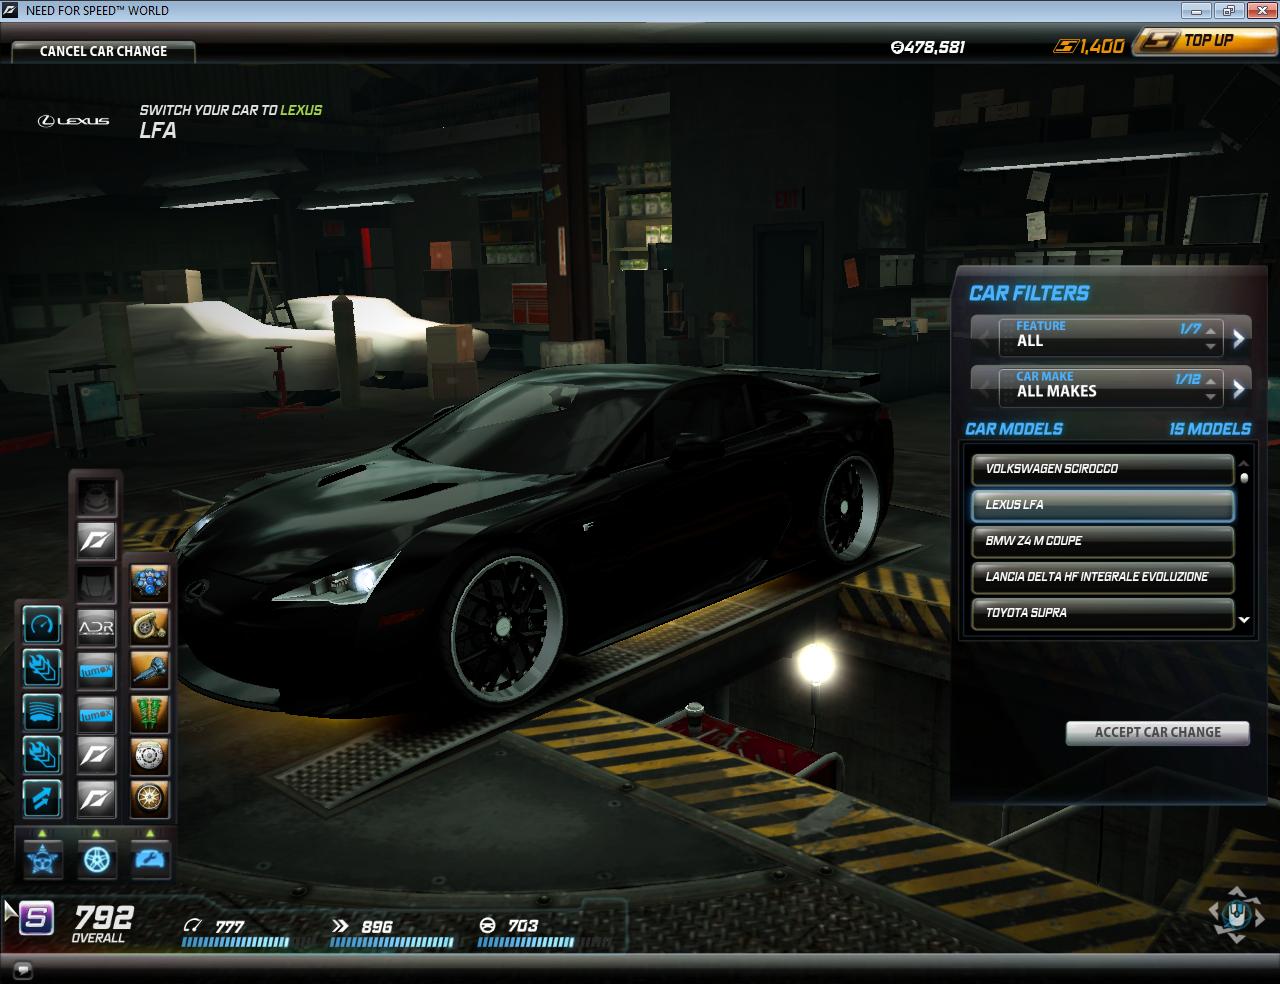Screen dimensions: 1280x984
Task: Click the handling steering icon next to 703
Action: (x=487, y=926)
